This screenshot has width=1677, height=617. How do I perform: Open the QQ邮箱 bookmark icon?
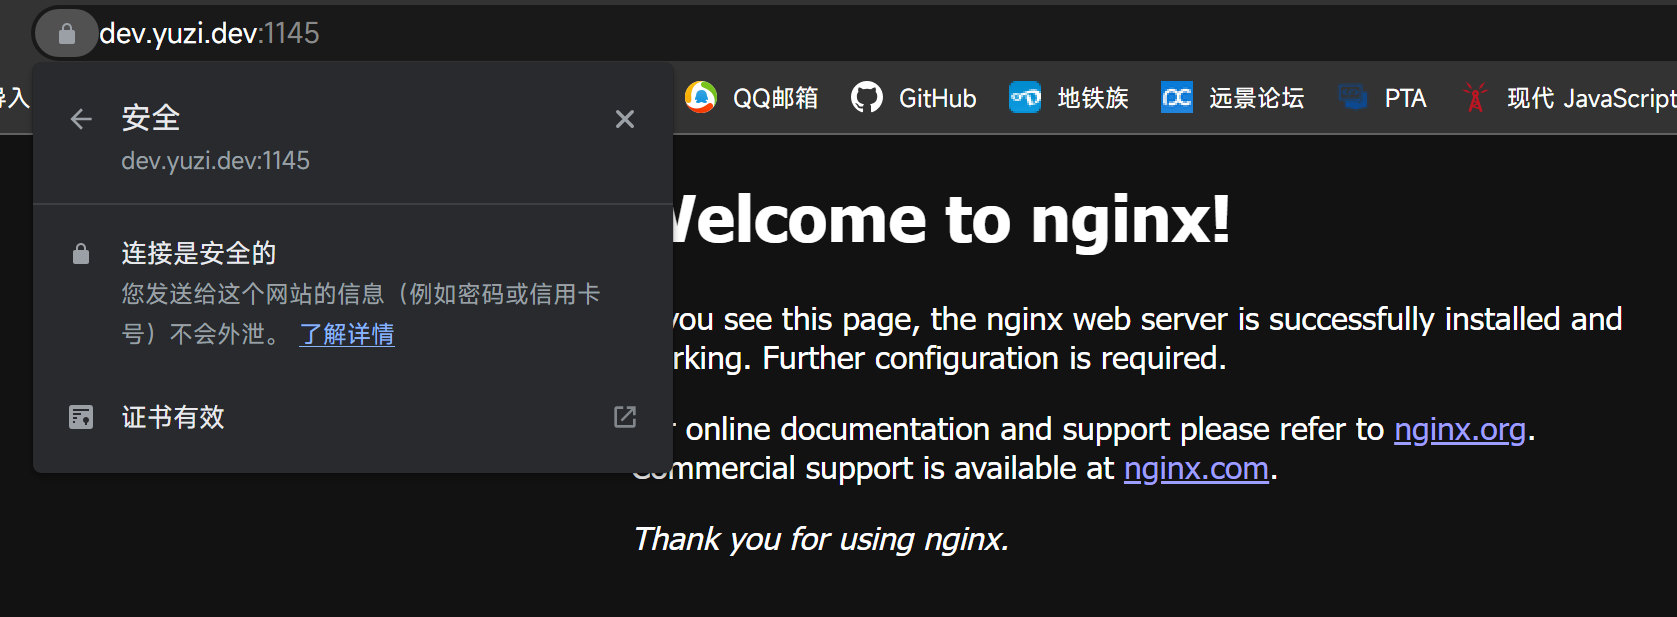coord(701,97)
